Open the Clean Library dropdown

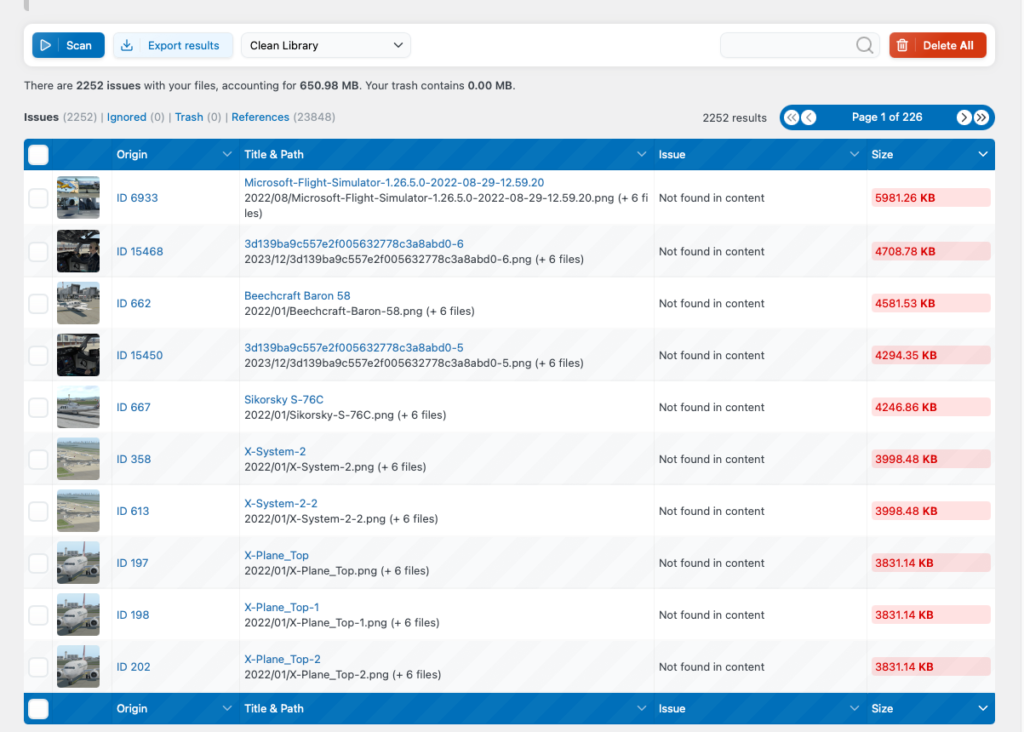(x=326, y=45)
